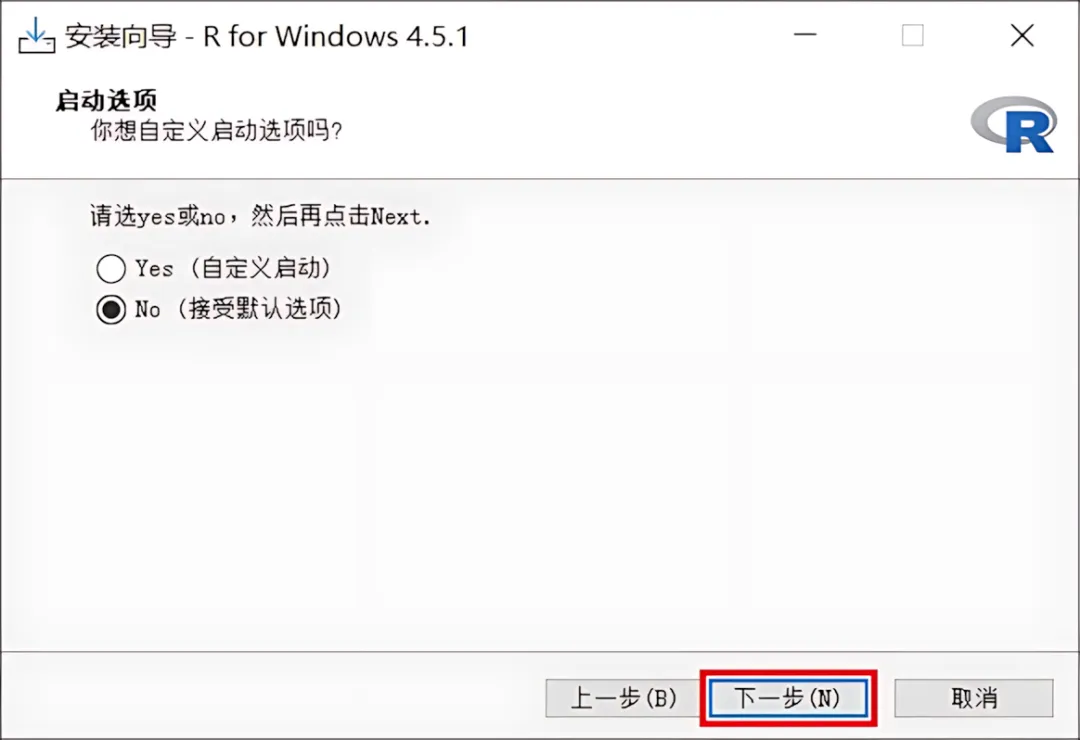Screen dimensions: 1080x740
Task: Select the No radio button circle
Action: [111, 309]
